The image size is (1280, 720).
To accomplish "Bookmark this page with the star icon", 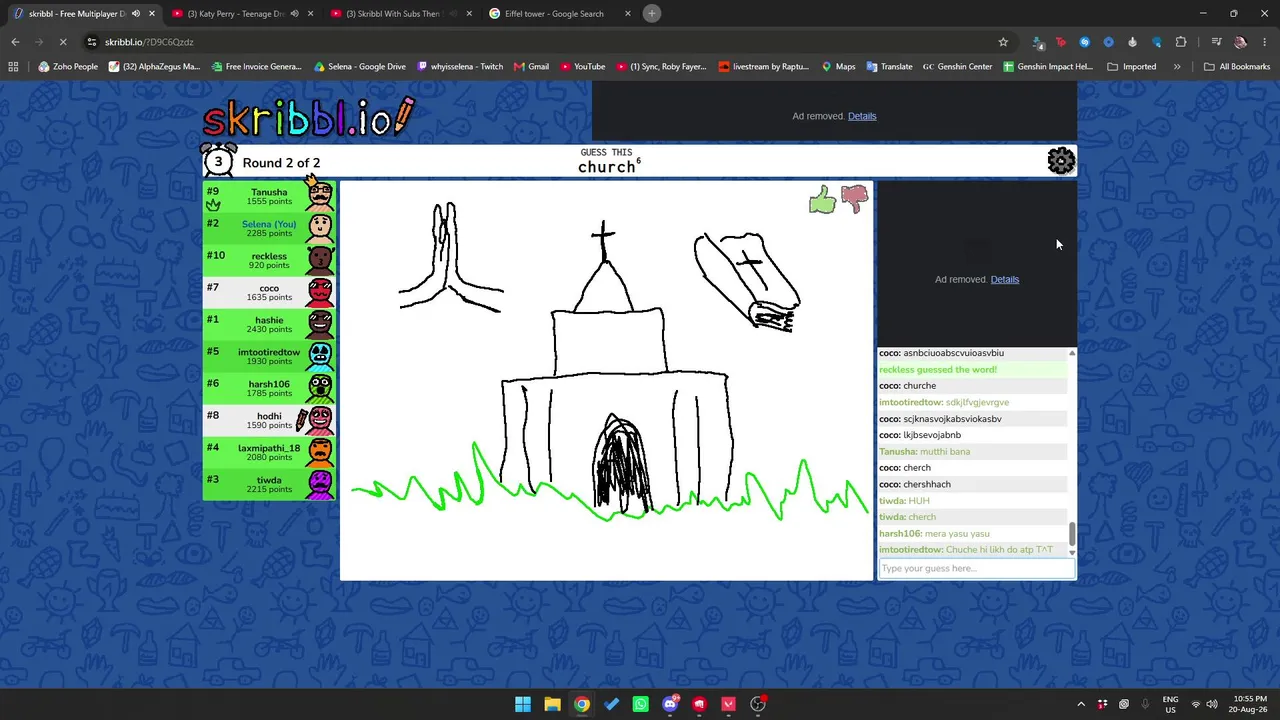I will click(1003, 42).
